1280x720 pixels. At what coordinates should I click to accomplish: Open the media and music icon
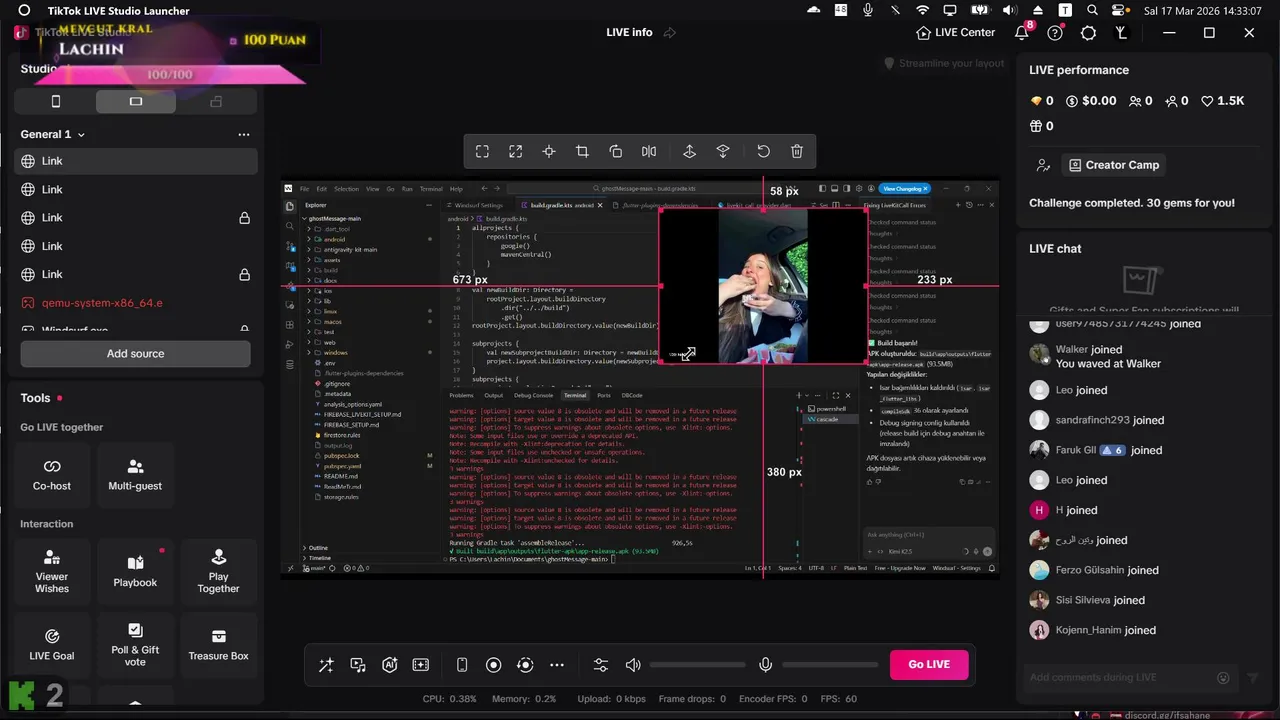tap(358, 665)
